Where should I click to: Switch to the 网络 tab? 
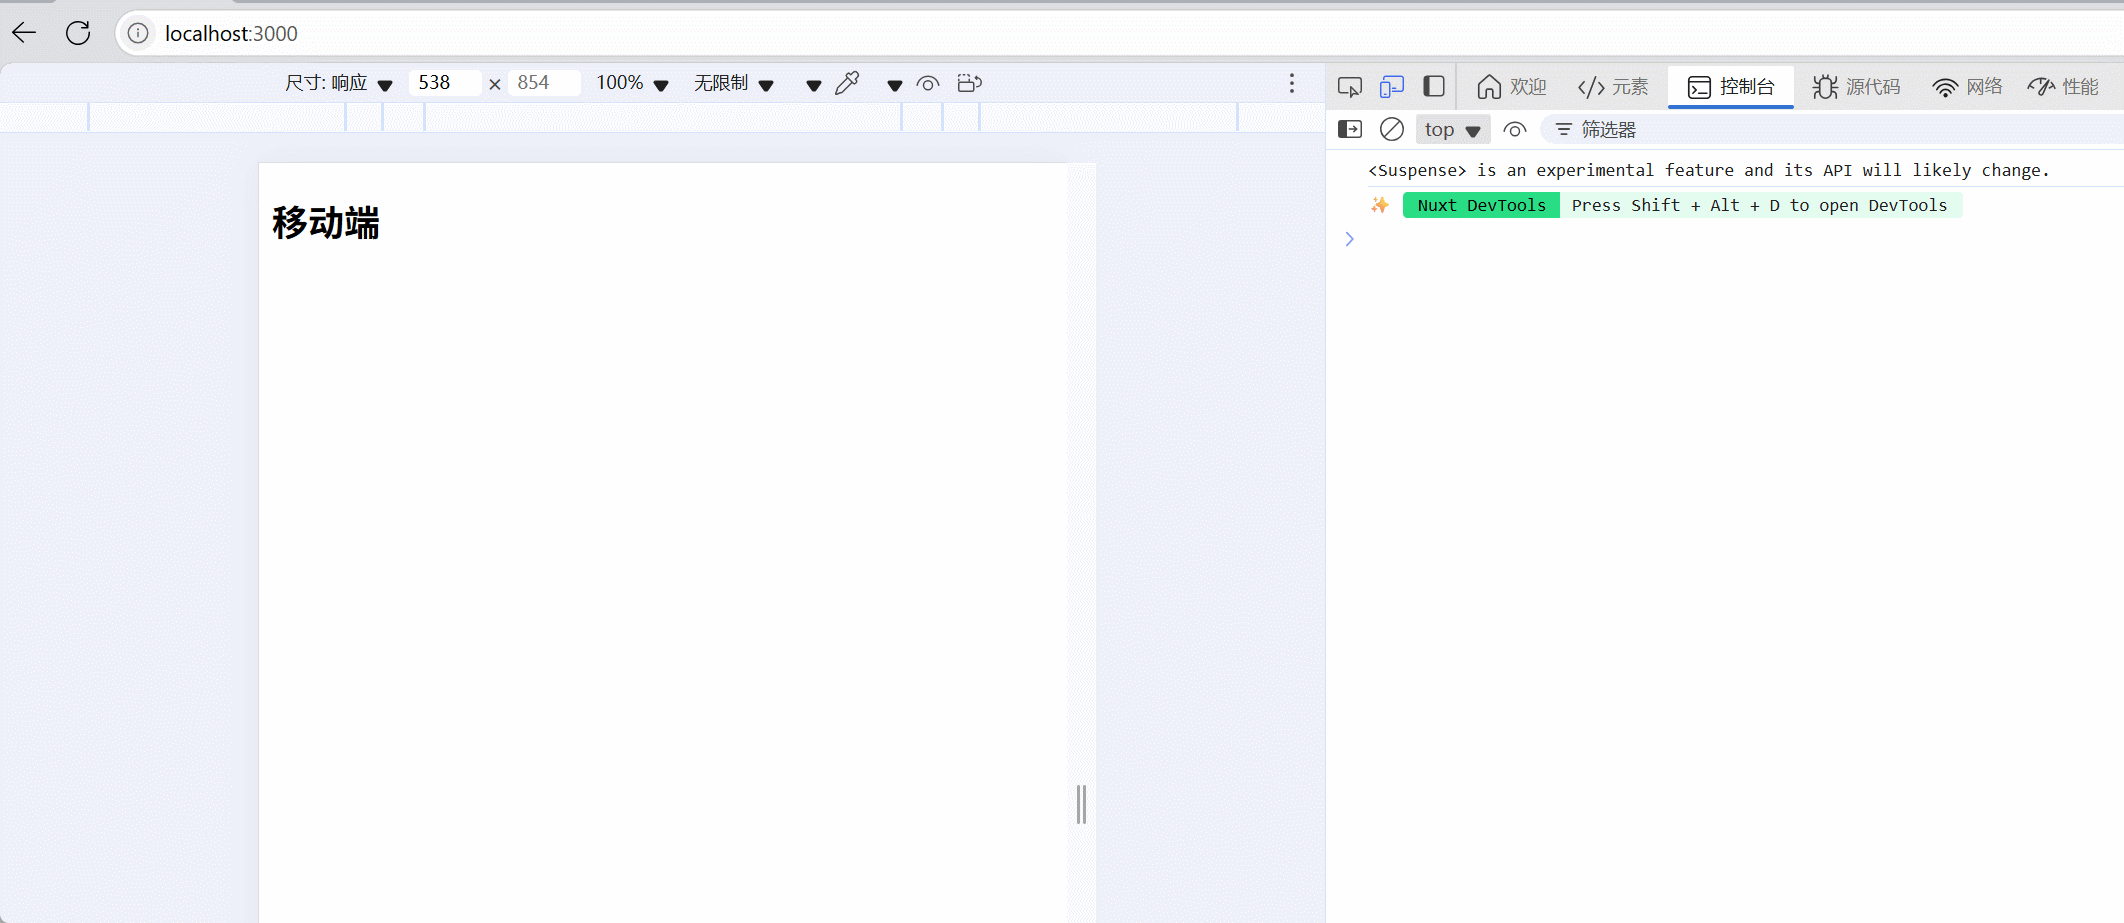click(1967, 87)
